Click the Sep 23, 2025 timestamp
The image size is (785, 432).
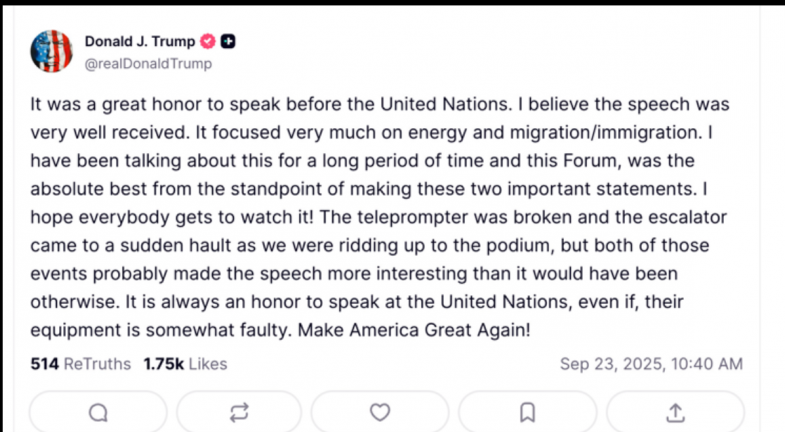pos(651,364)
